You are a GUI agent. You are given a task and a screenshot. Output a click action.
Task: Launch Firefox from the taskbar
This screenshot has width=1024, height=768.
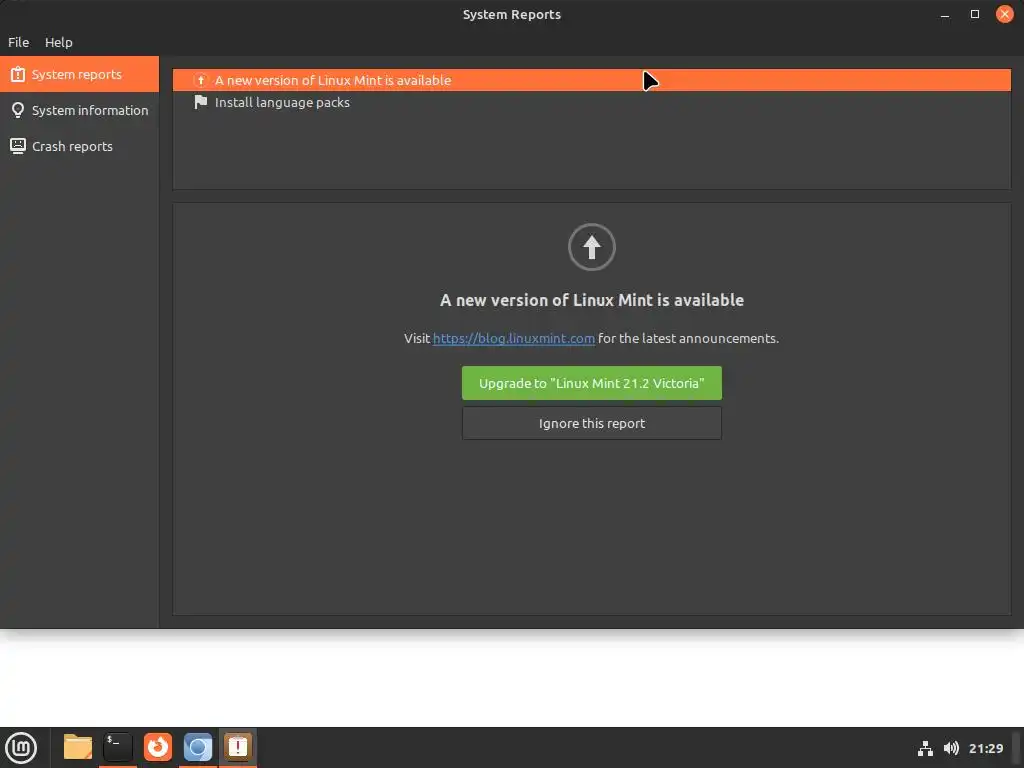158,747
